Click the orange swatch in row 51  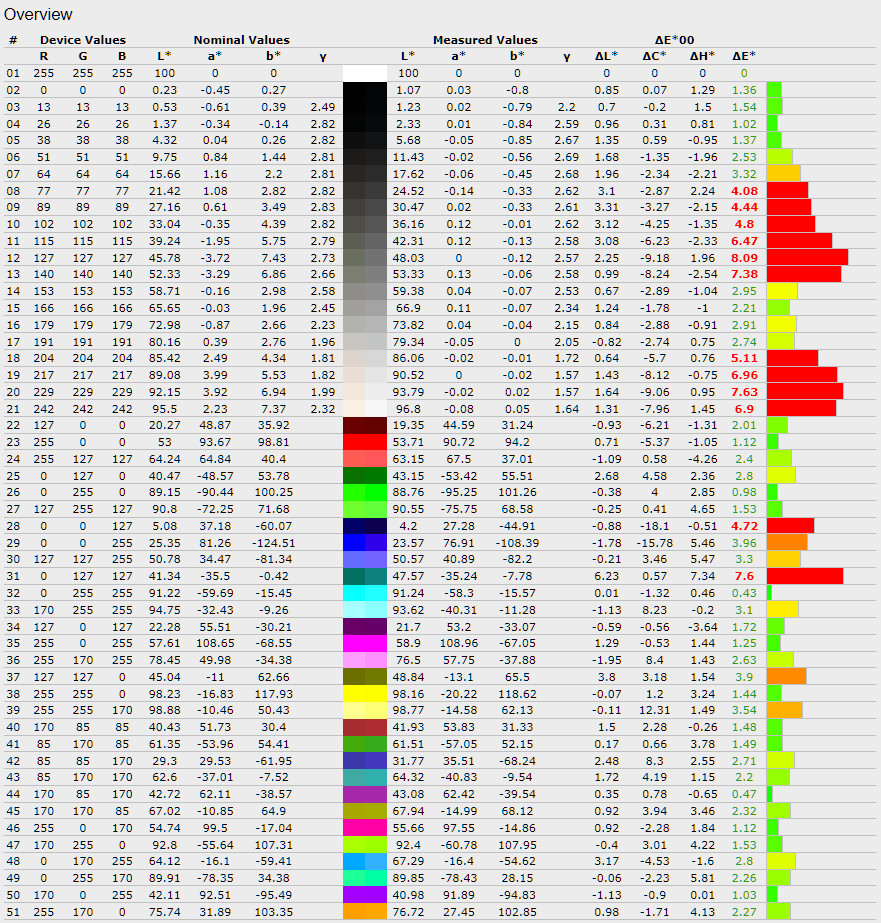(x=364, y=911)
